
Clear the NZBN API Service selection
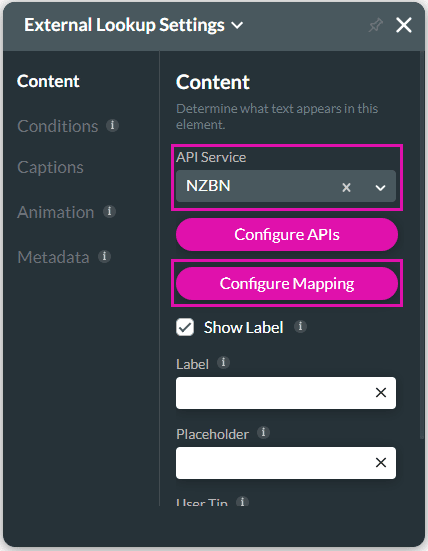[346, 187]
